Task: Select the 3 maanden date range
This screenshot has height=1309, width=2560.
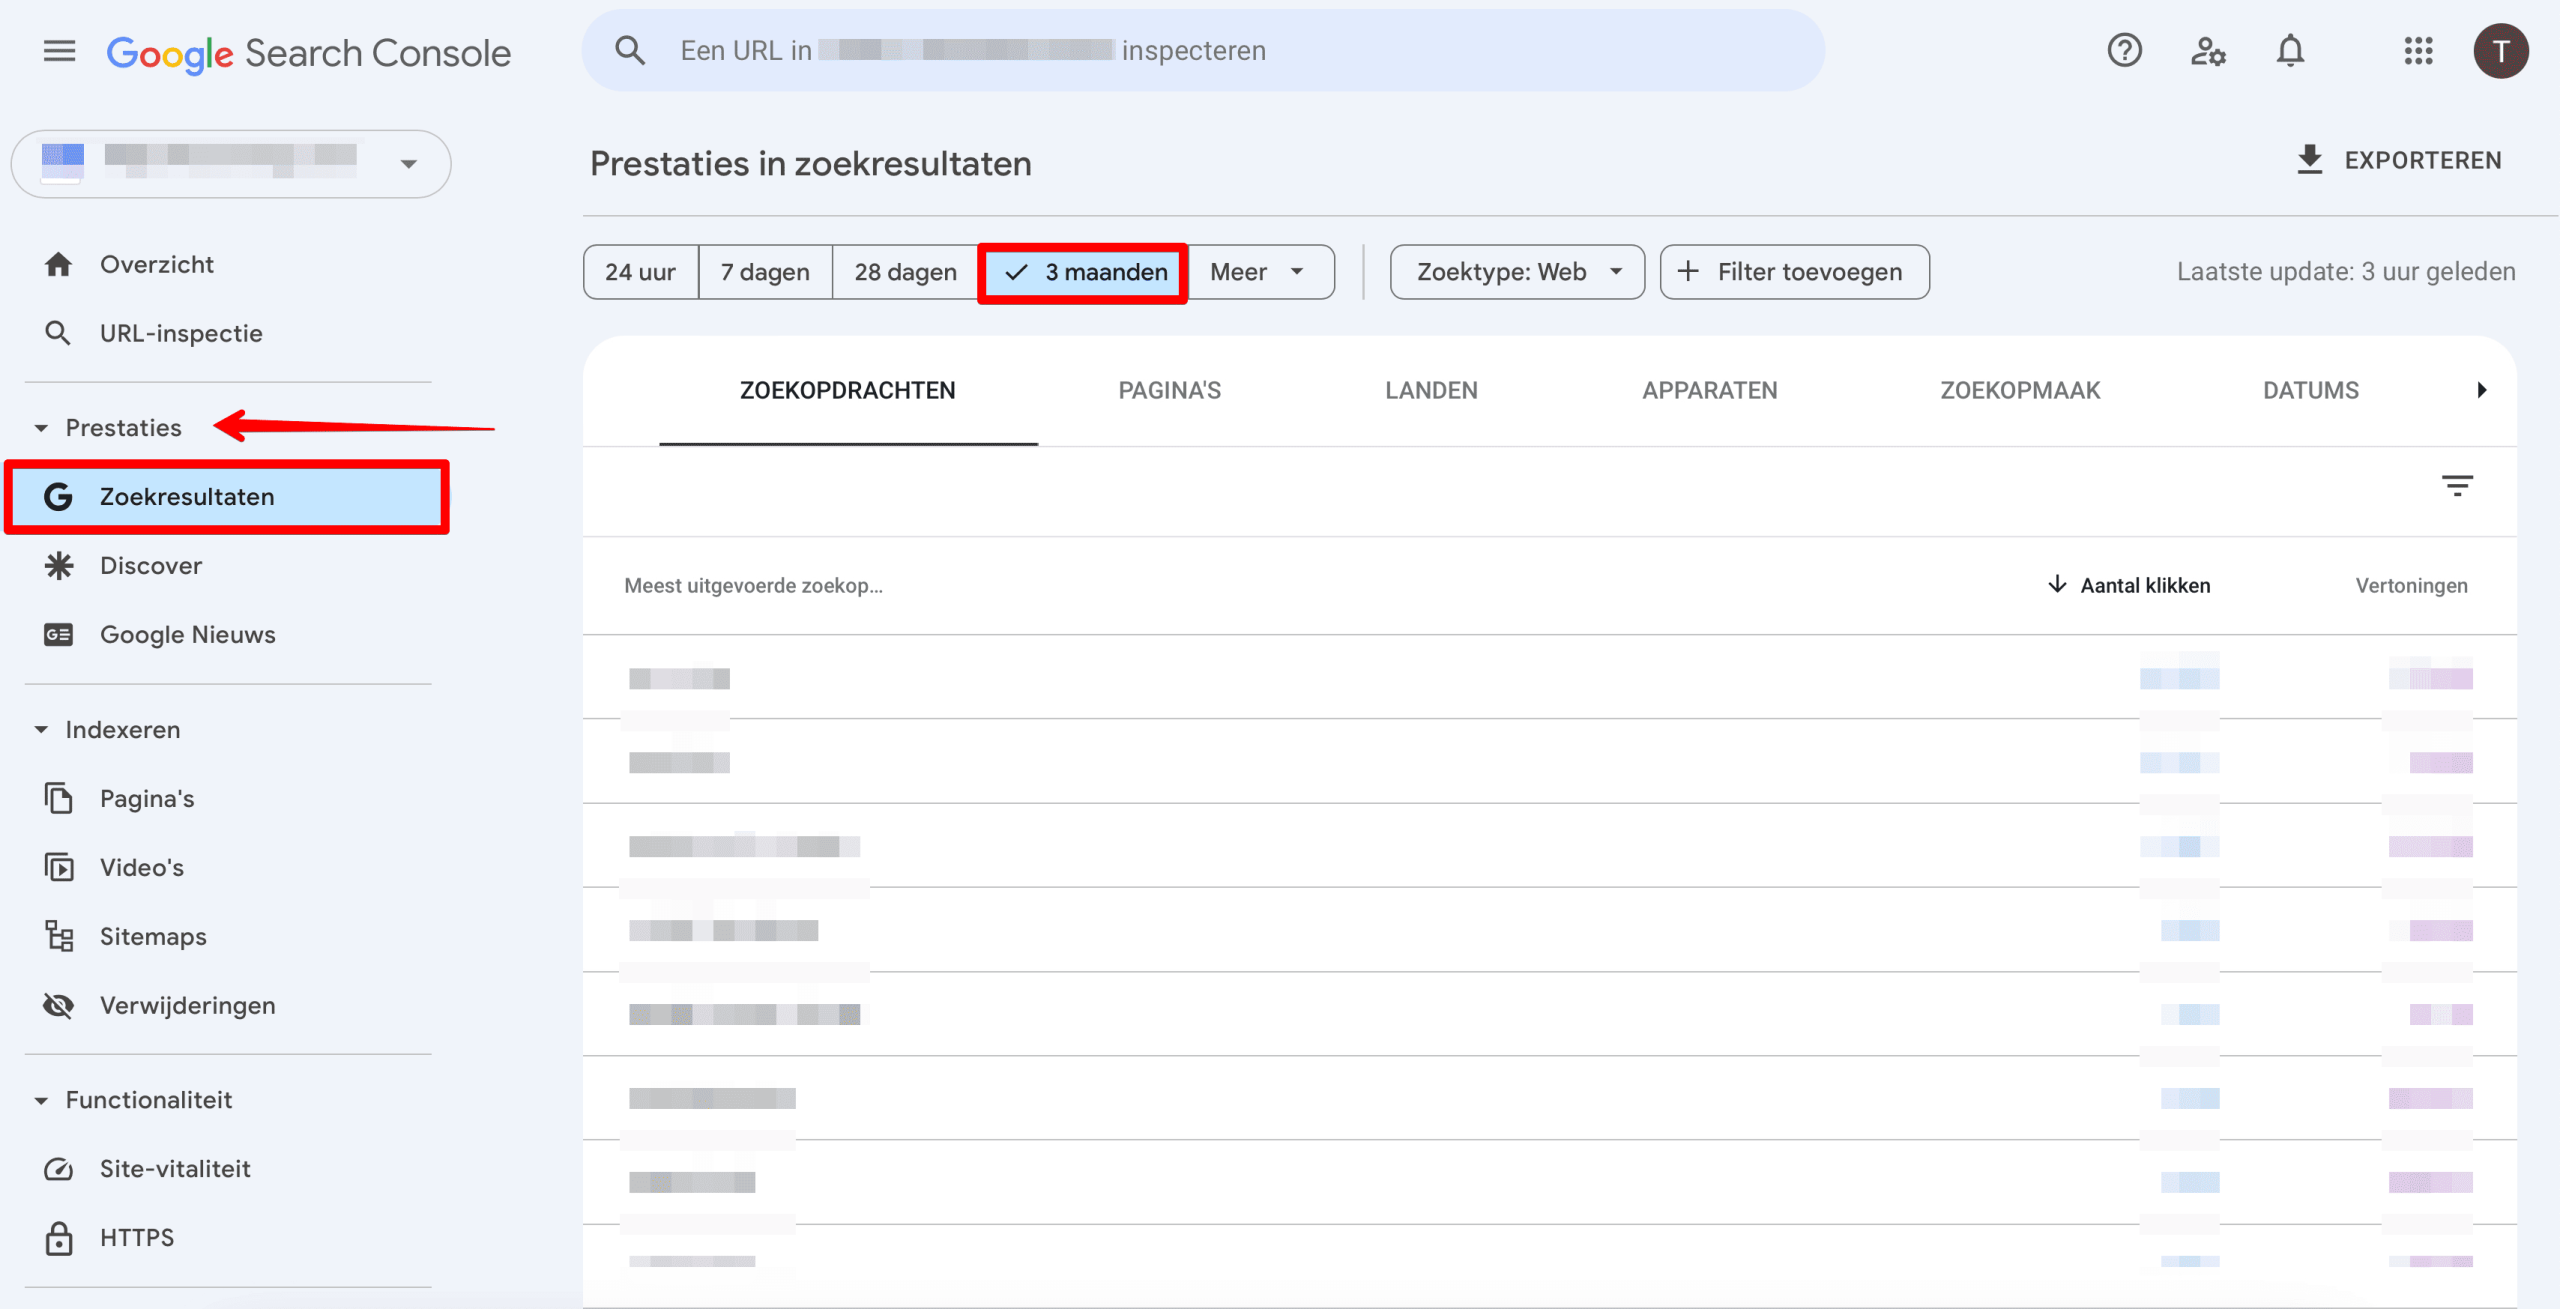Action: [1084, 272]
